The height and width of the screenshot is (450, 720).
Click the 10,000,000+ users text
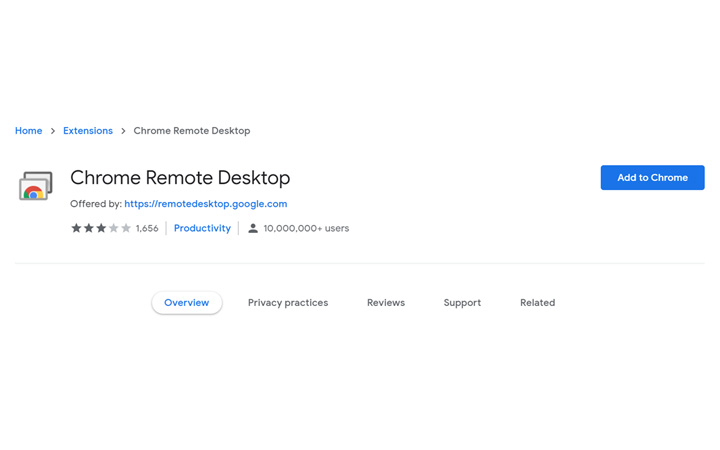tap(306, 228)
